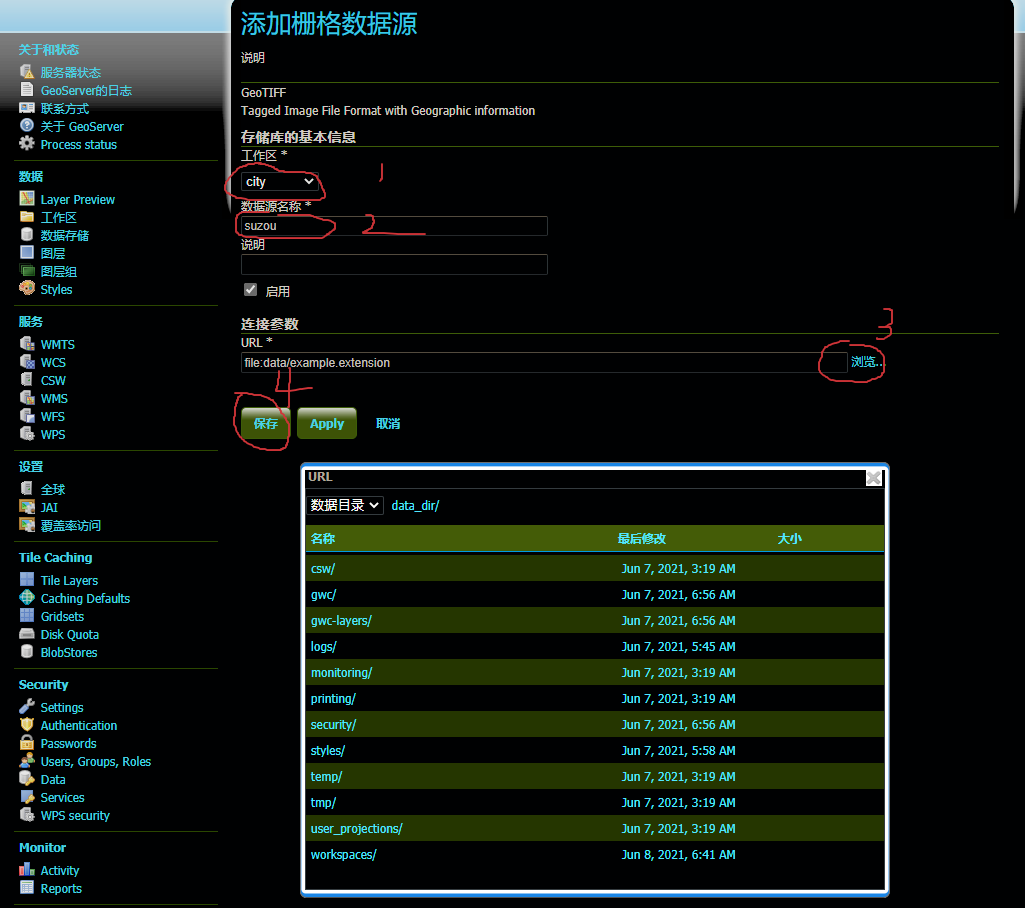Click the data_dir/ breadcrumb link
Image resolution: width=1025 pixels, height=908 pixels.
[x=415, y=505]
